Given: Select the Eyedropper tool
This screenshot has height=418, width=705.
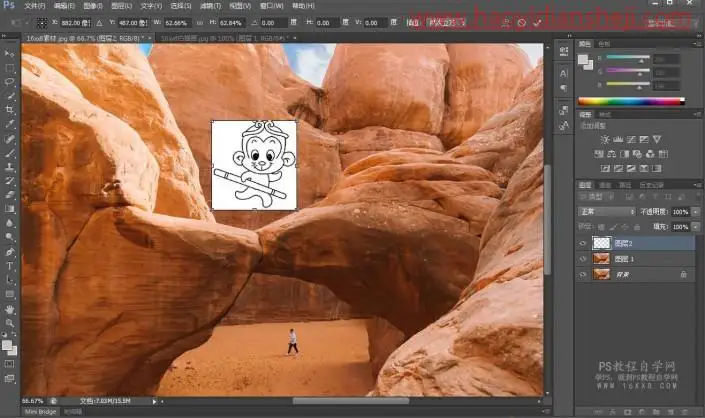Looking at the screenshot, I should click(x=9, y=125).
